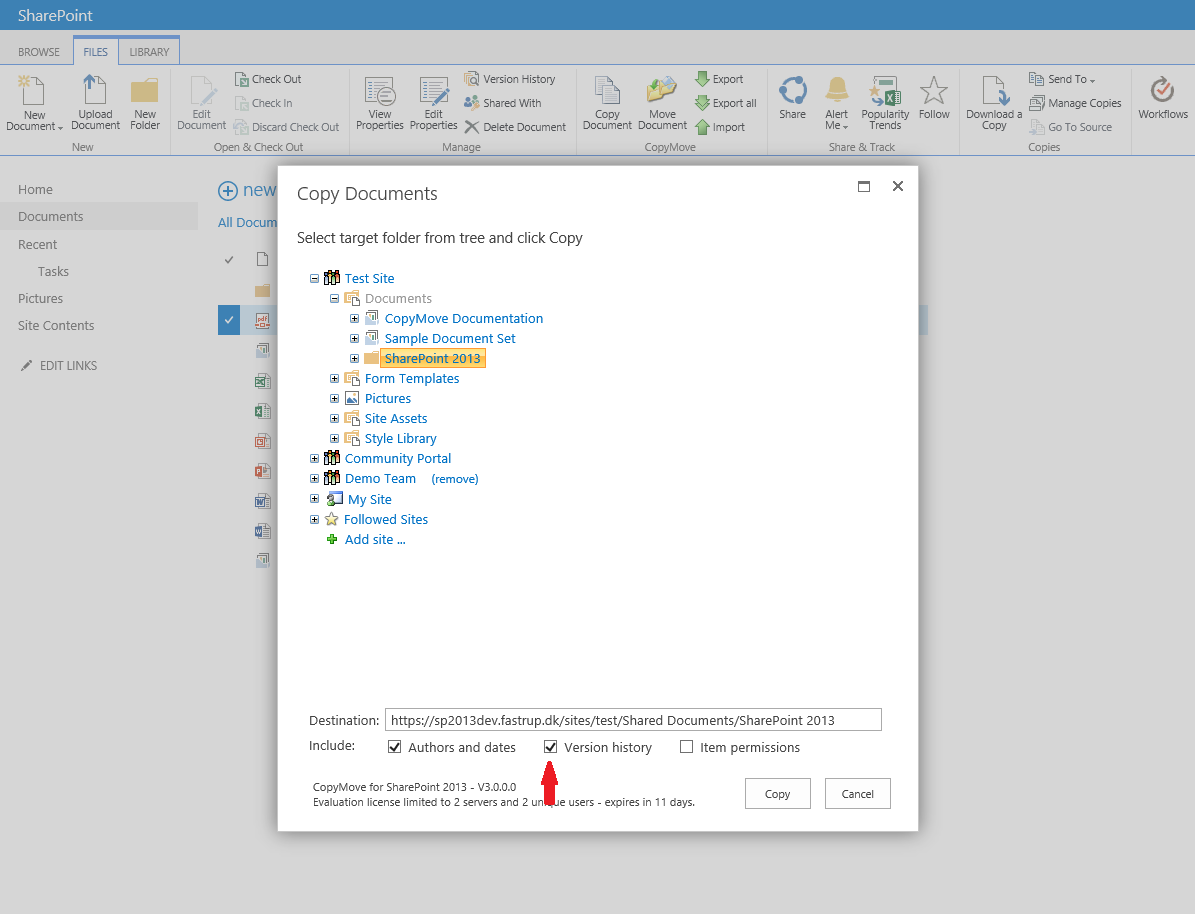This screenshot has width=1195, height=914.
Task: Open Popularity Trends from the ribbon
Action: point(886,103)
